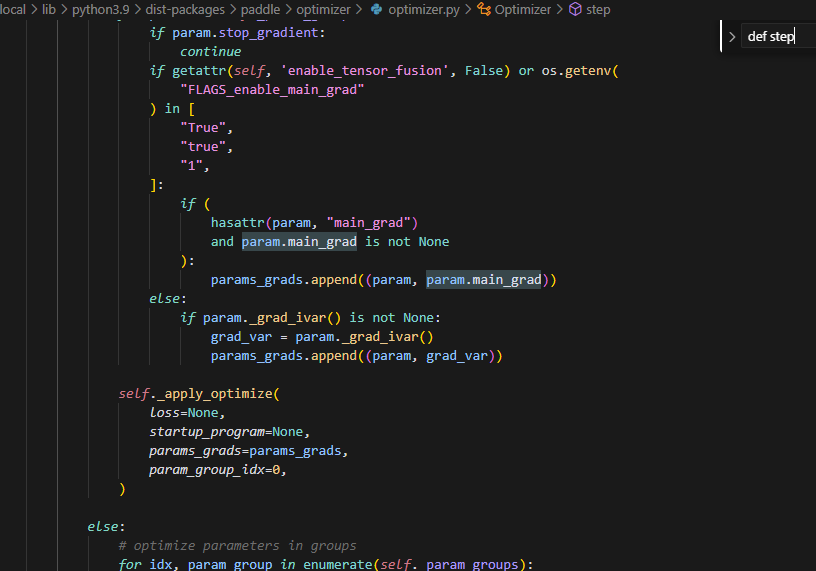The image size is (816, 571).
Task: Select the "paddle" breadcrumb folder
Action: [x=260, y=9]
